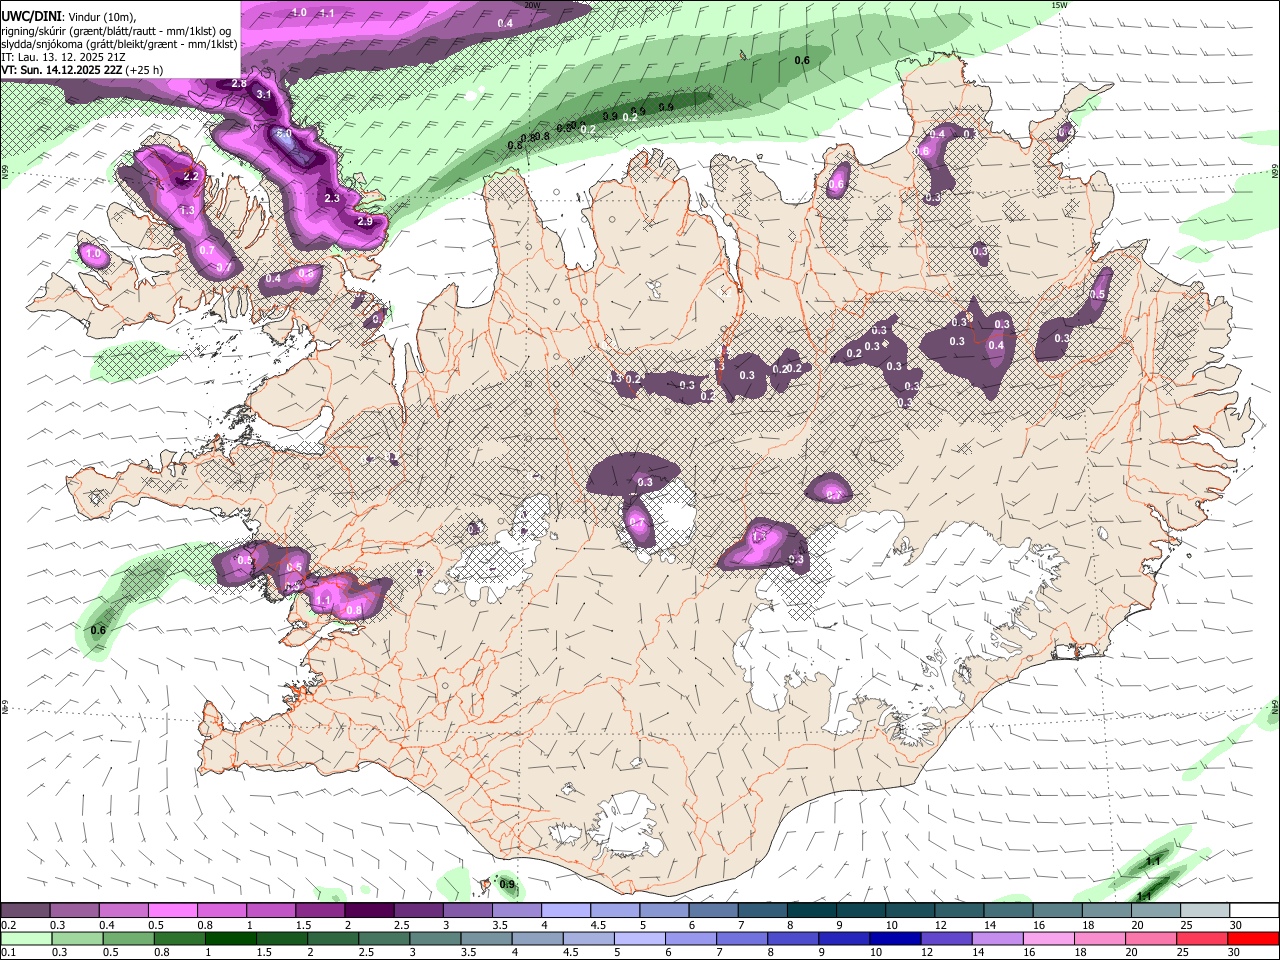Click the 1.3 precipitation value label
Screen dimensions: 1280x960
[187, 211]
